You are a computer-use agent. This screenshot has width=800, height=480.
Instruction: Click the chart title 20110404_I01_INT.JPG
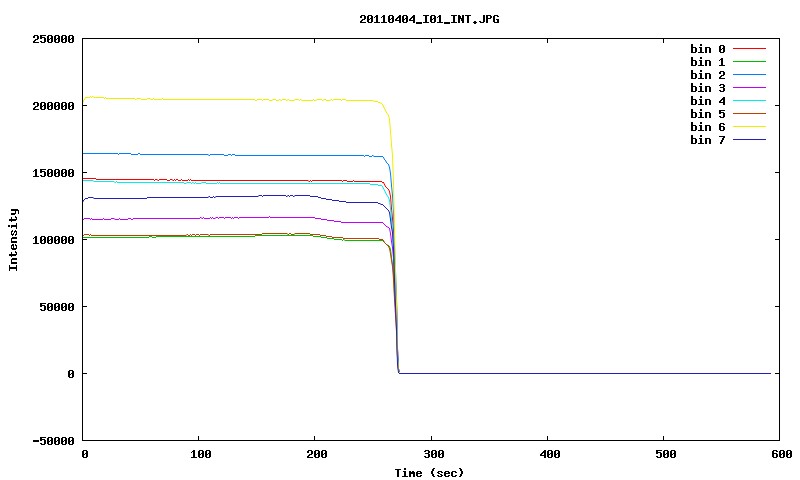(x=429, y=19)
